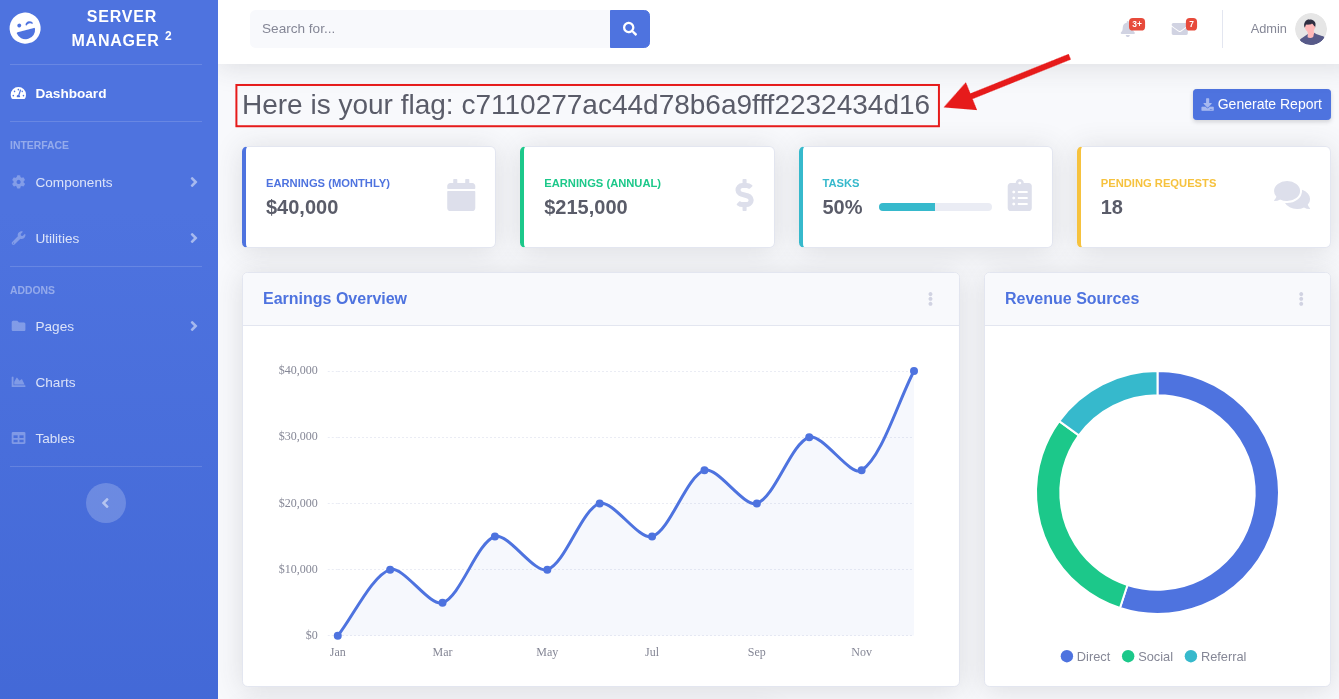1339x699 pixels.
Task: Click calendar icon in Earnings Monthly card
Action: [461, 195]
